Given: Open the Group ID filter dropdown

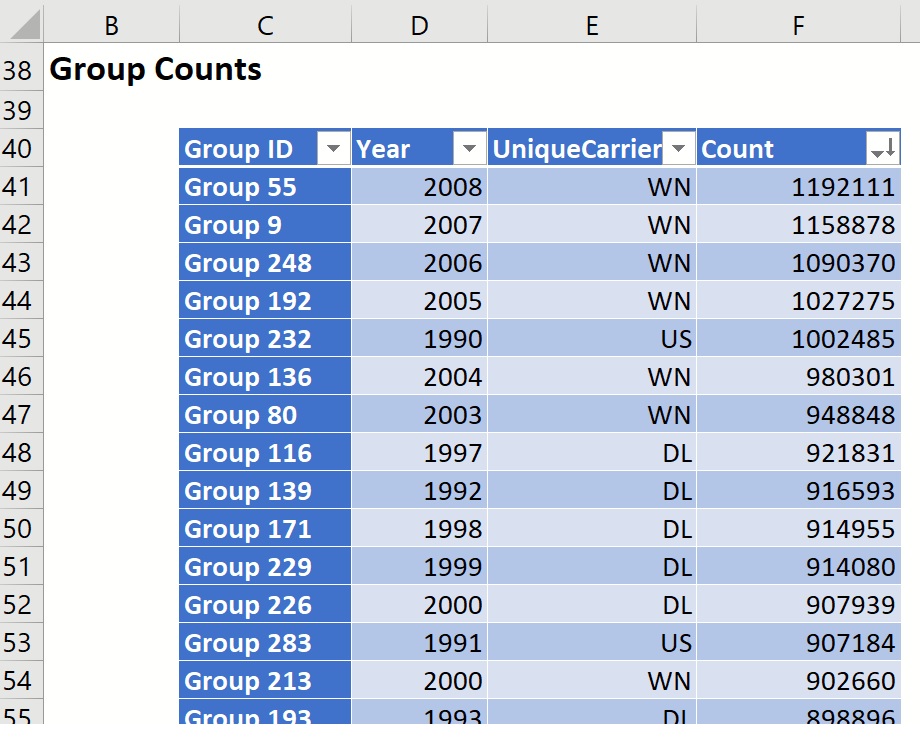Looking at the screenshot, I should point(333,150).
